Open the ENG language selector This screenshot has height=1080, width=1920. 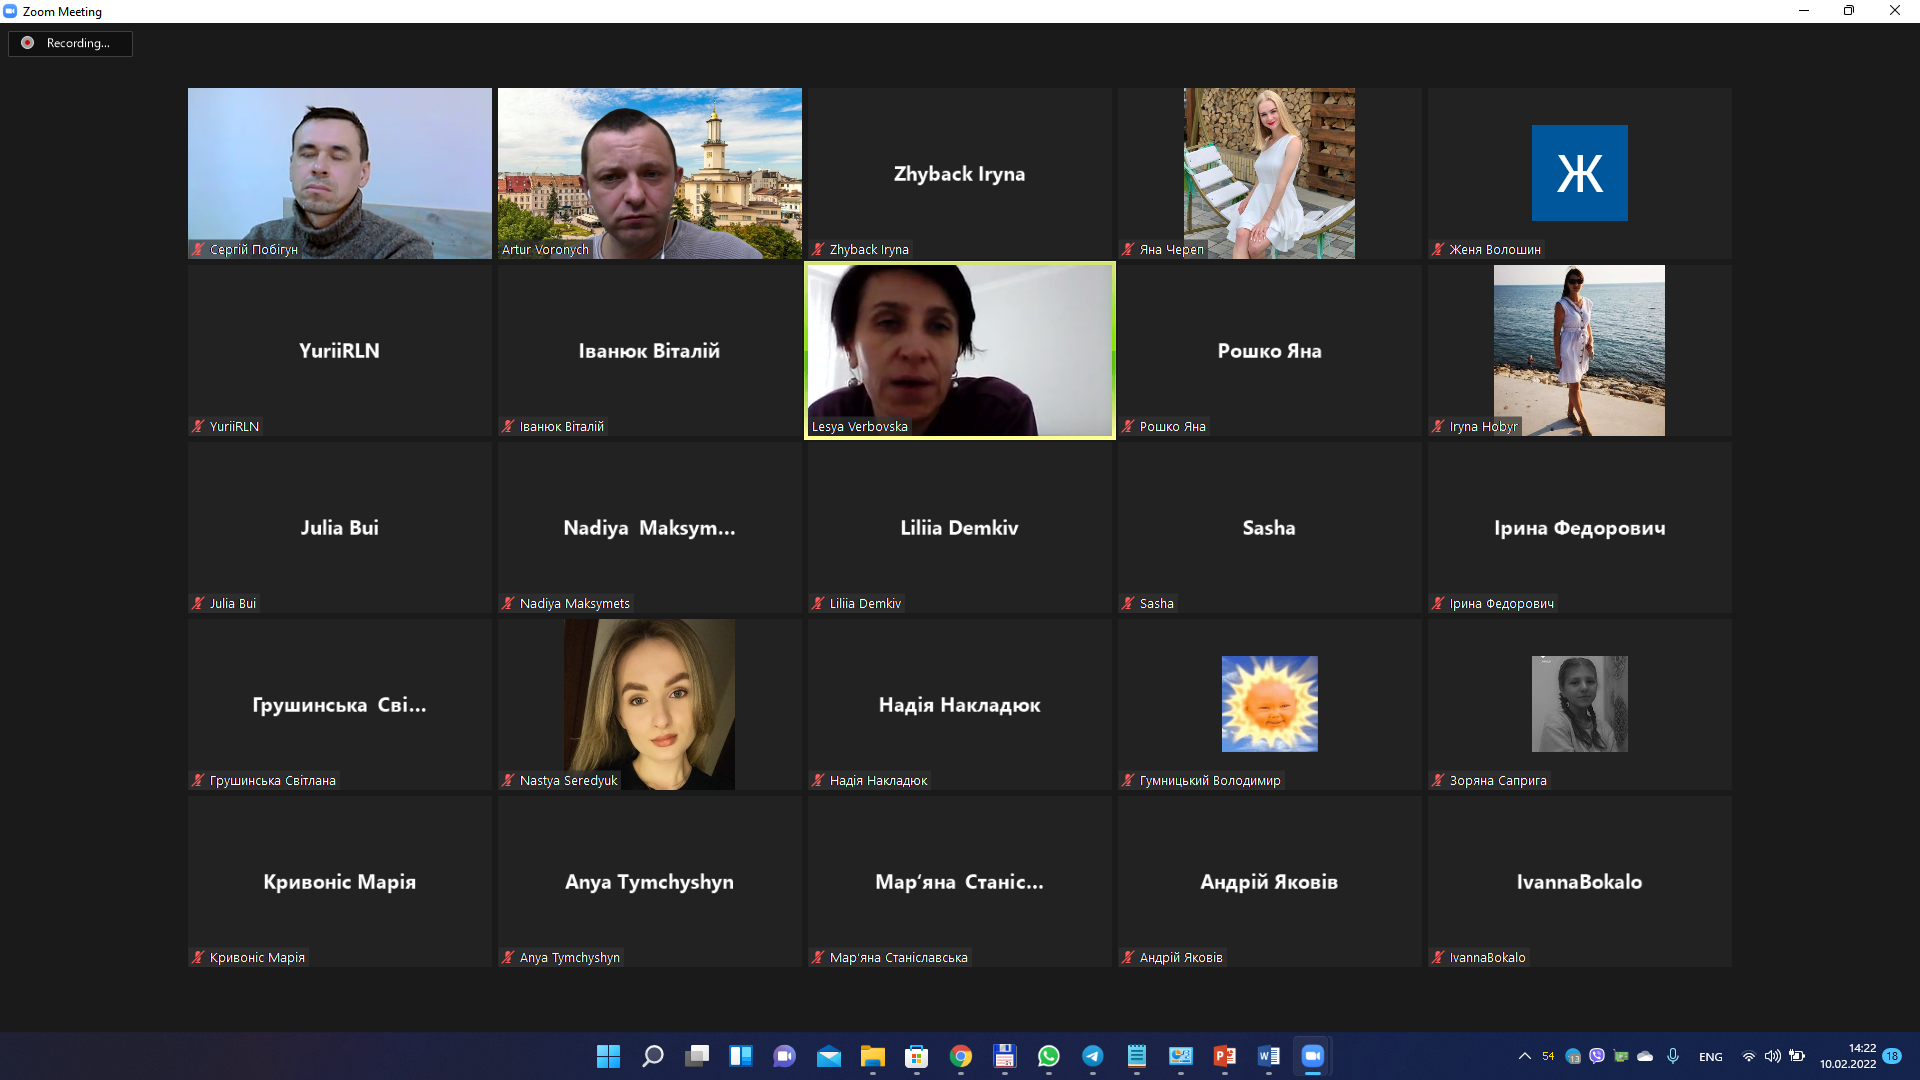1710,1056
